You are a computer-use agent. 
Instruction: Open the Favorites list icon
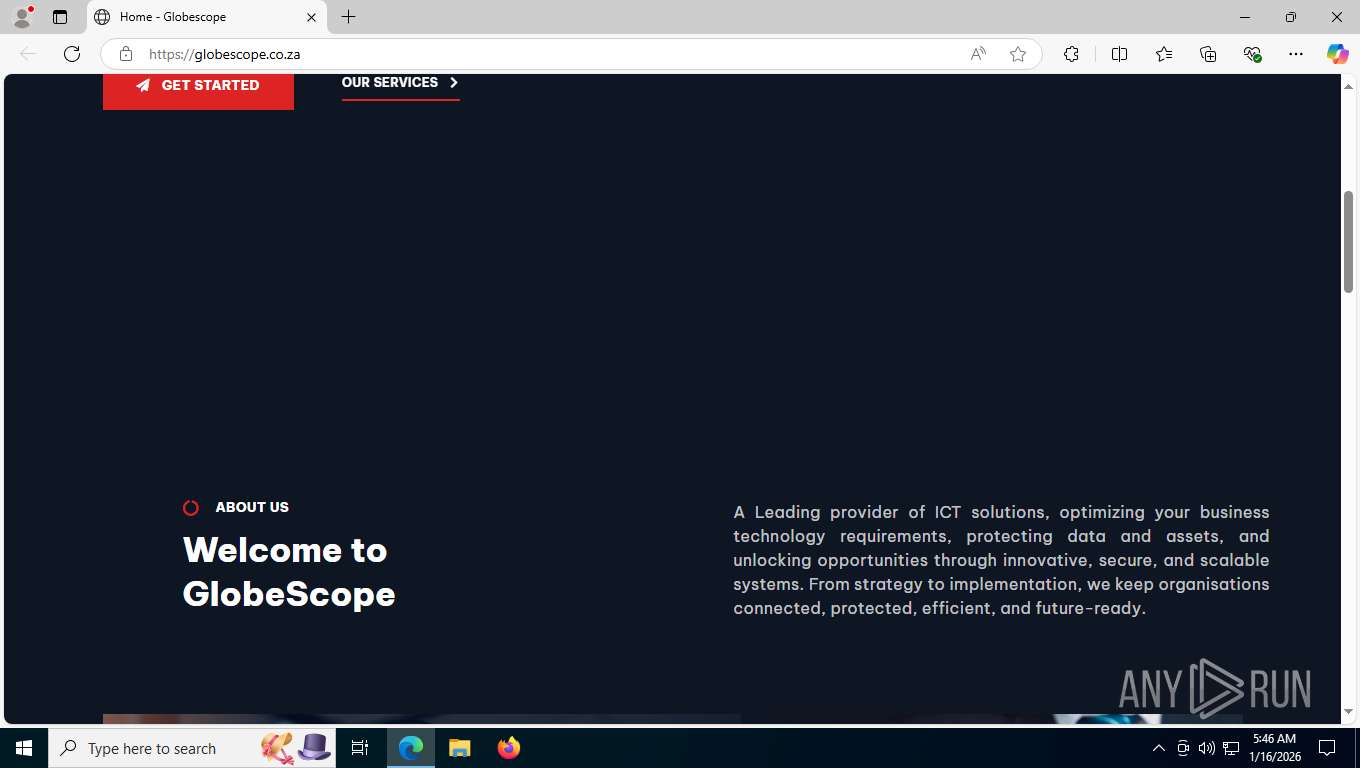pyautogui.click(x=1164, y=54)
